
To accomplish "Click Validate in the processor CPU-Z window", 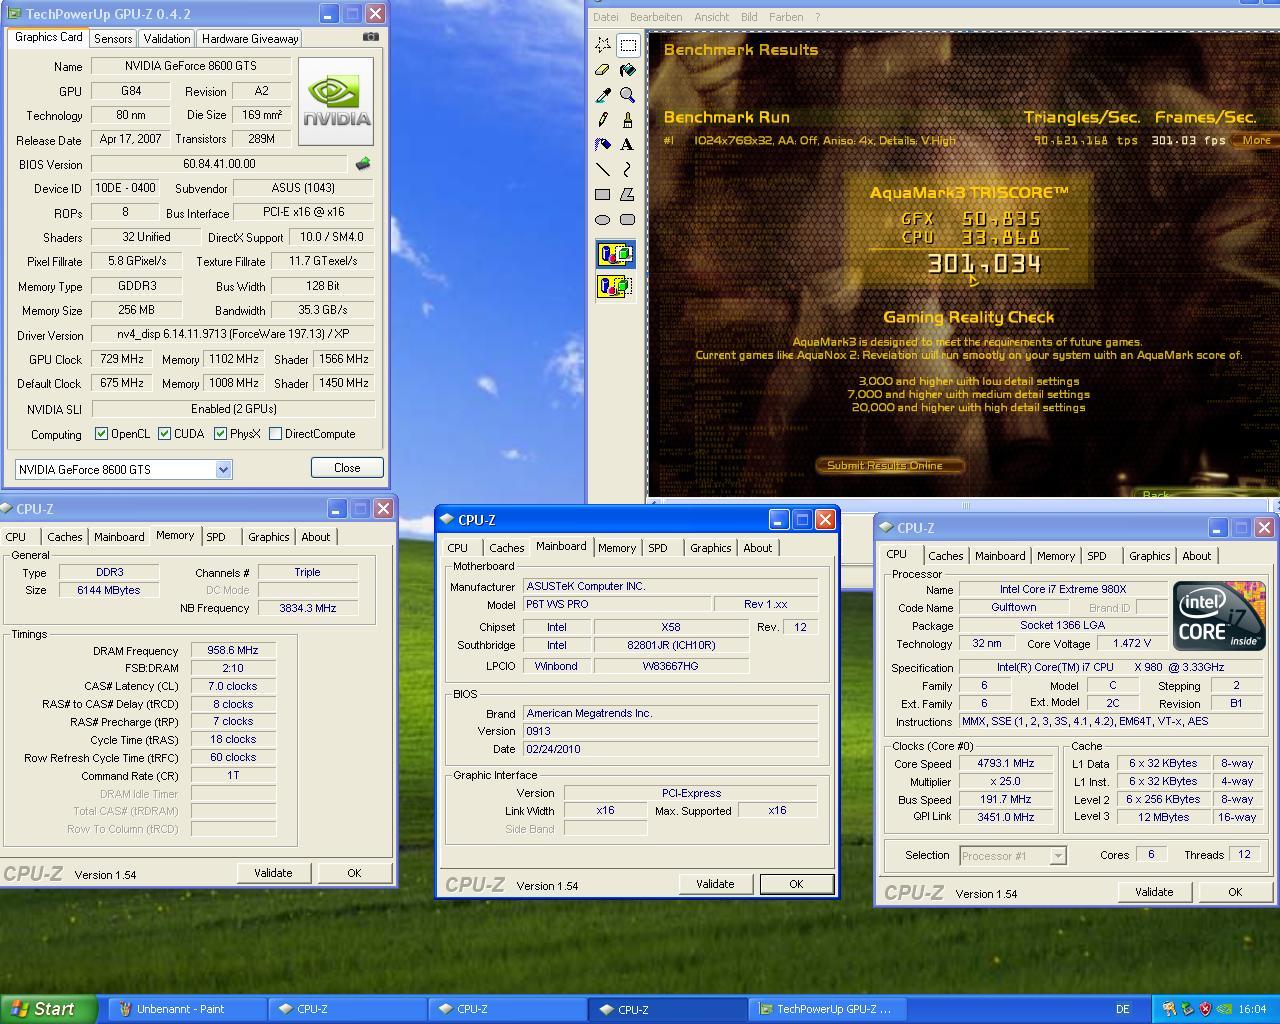I will click(x=1154, y=892).
